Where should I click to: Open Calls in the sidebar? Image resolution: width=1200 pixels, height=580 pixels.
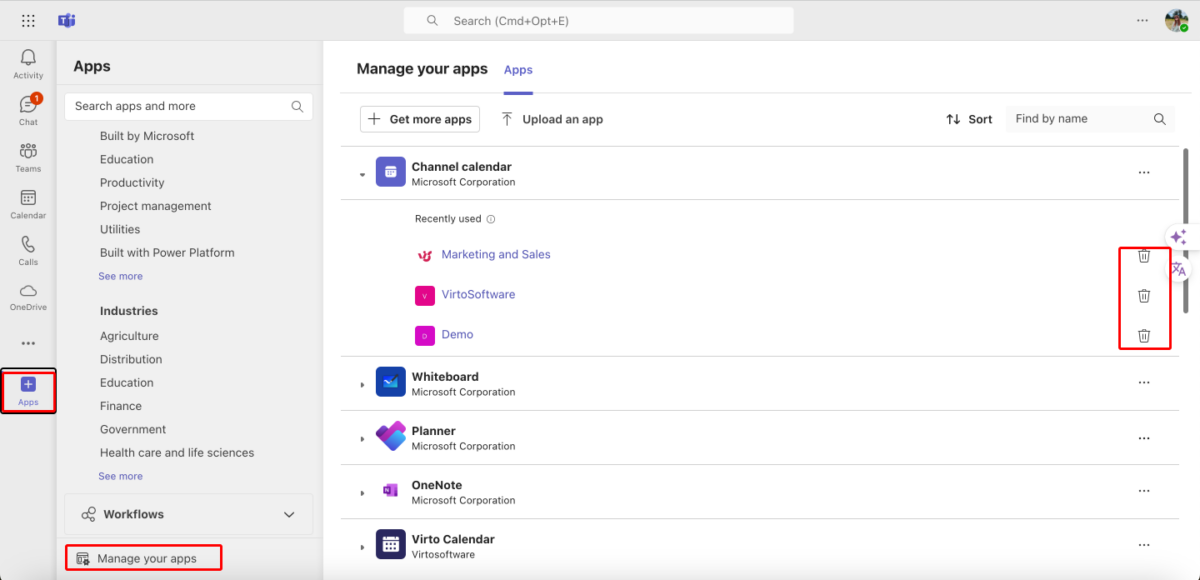[x=28, y=250]
